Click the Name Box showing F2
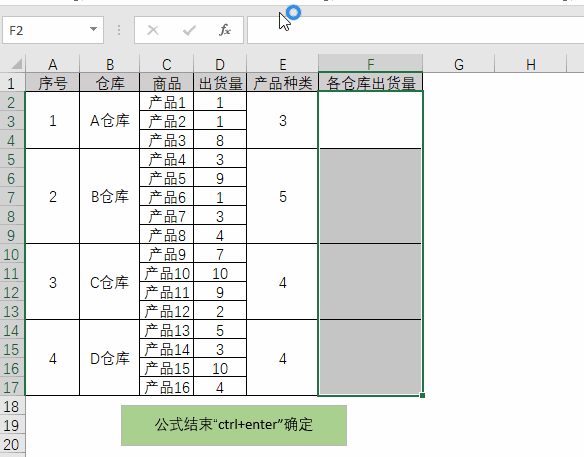This screenshot has width=584, height=457. 53,30
